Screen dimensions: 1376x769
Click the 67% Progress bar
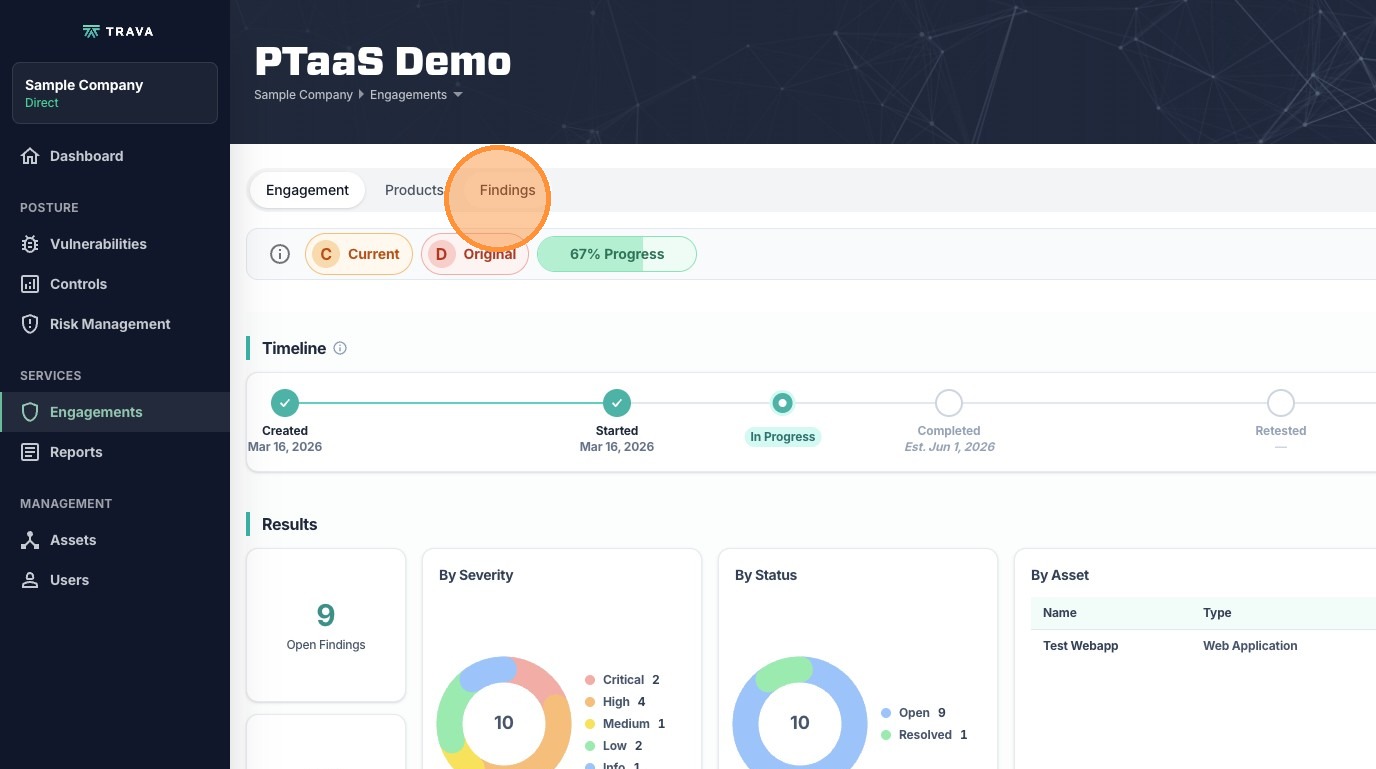click(x=616, y=254)
